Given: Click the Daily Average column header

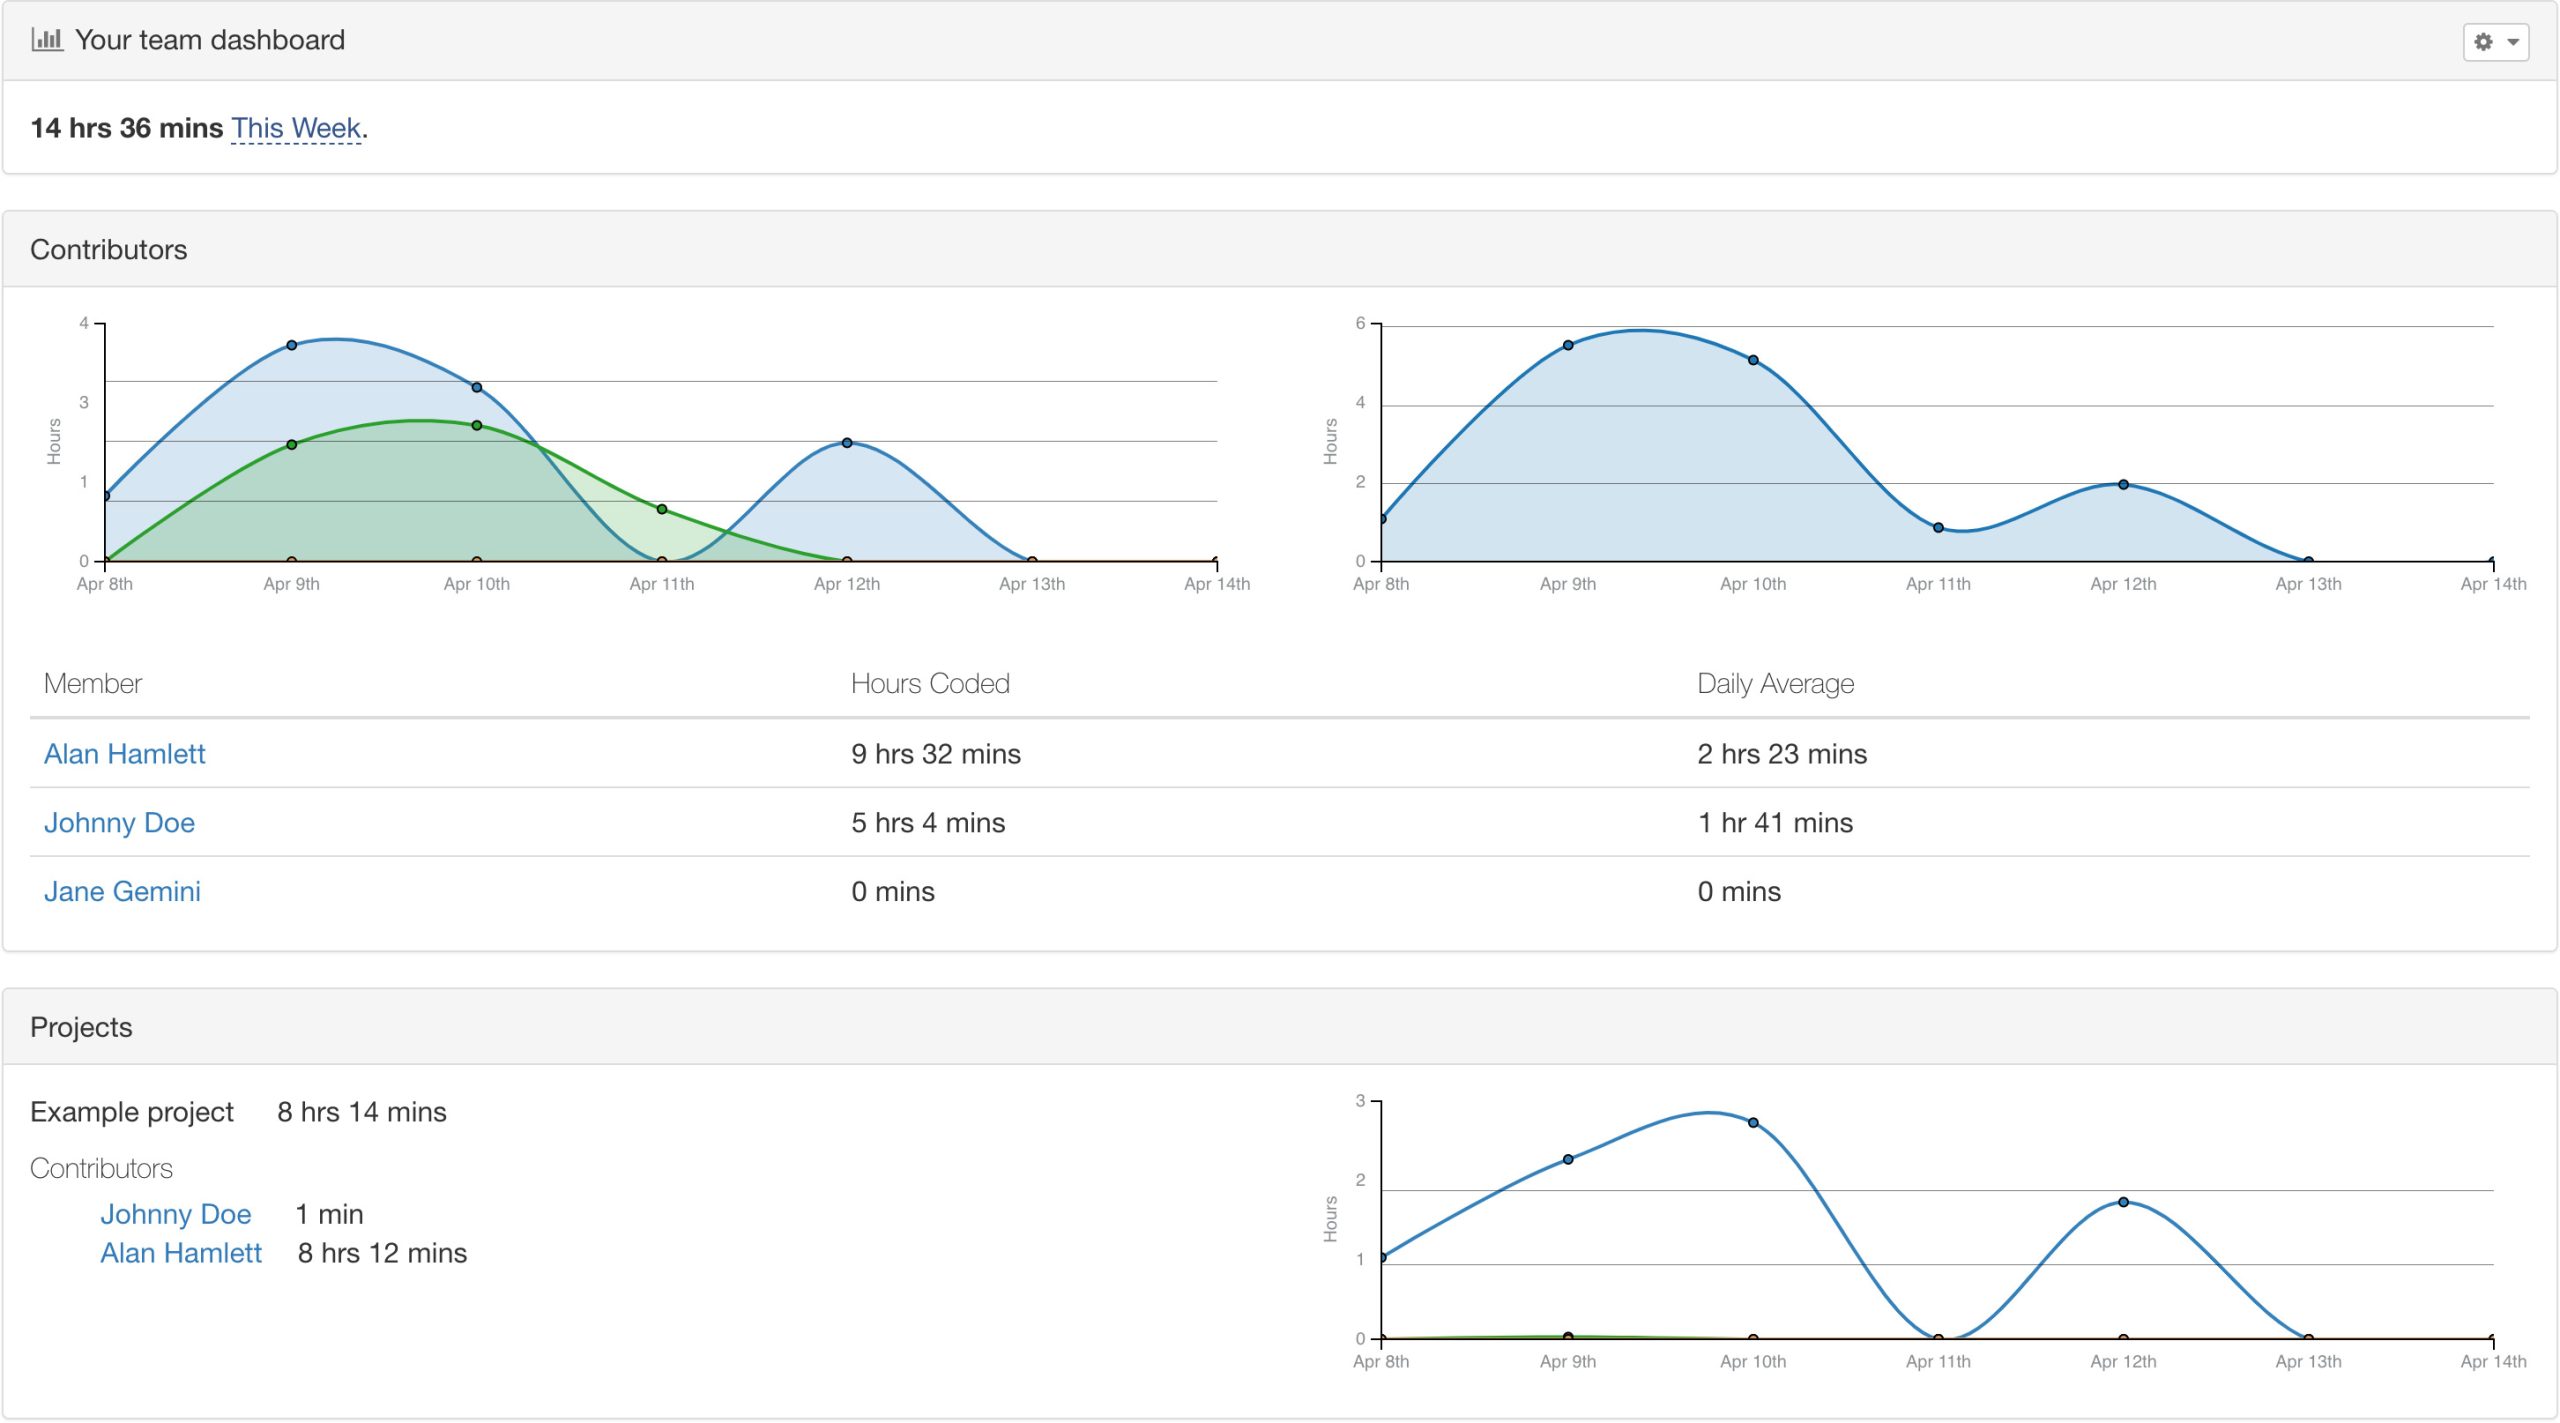Looking at the screenshot, I should pos(1775,684).
